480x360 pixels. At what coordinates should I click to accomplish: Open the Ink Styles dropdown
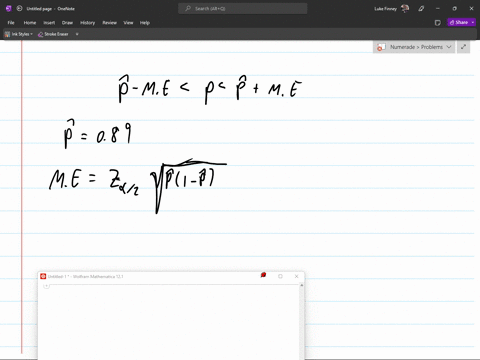click(x=19, y=34)
